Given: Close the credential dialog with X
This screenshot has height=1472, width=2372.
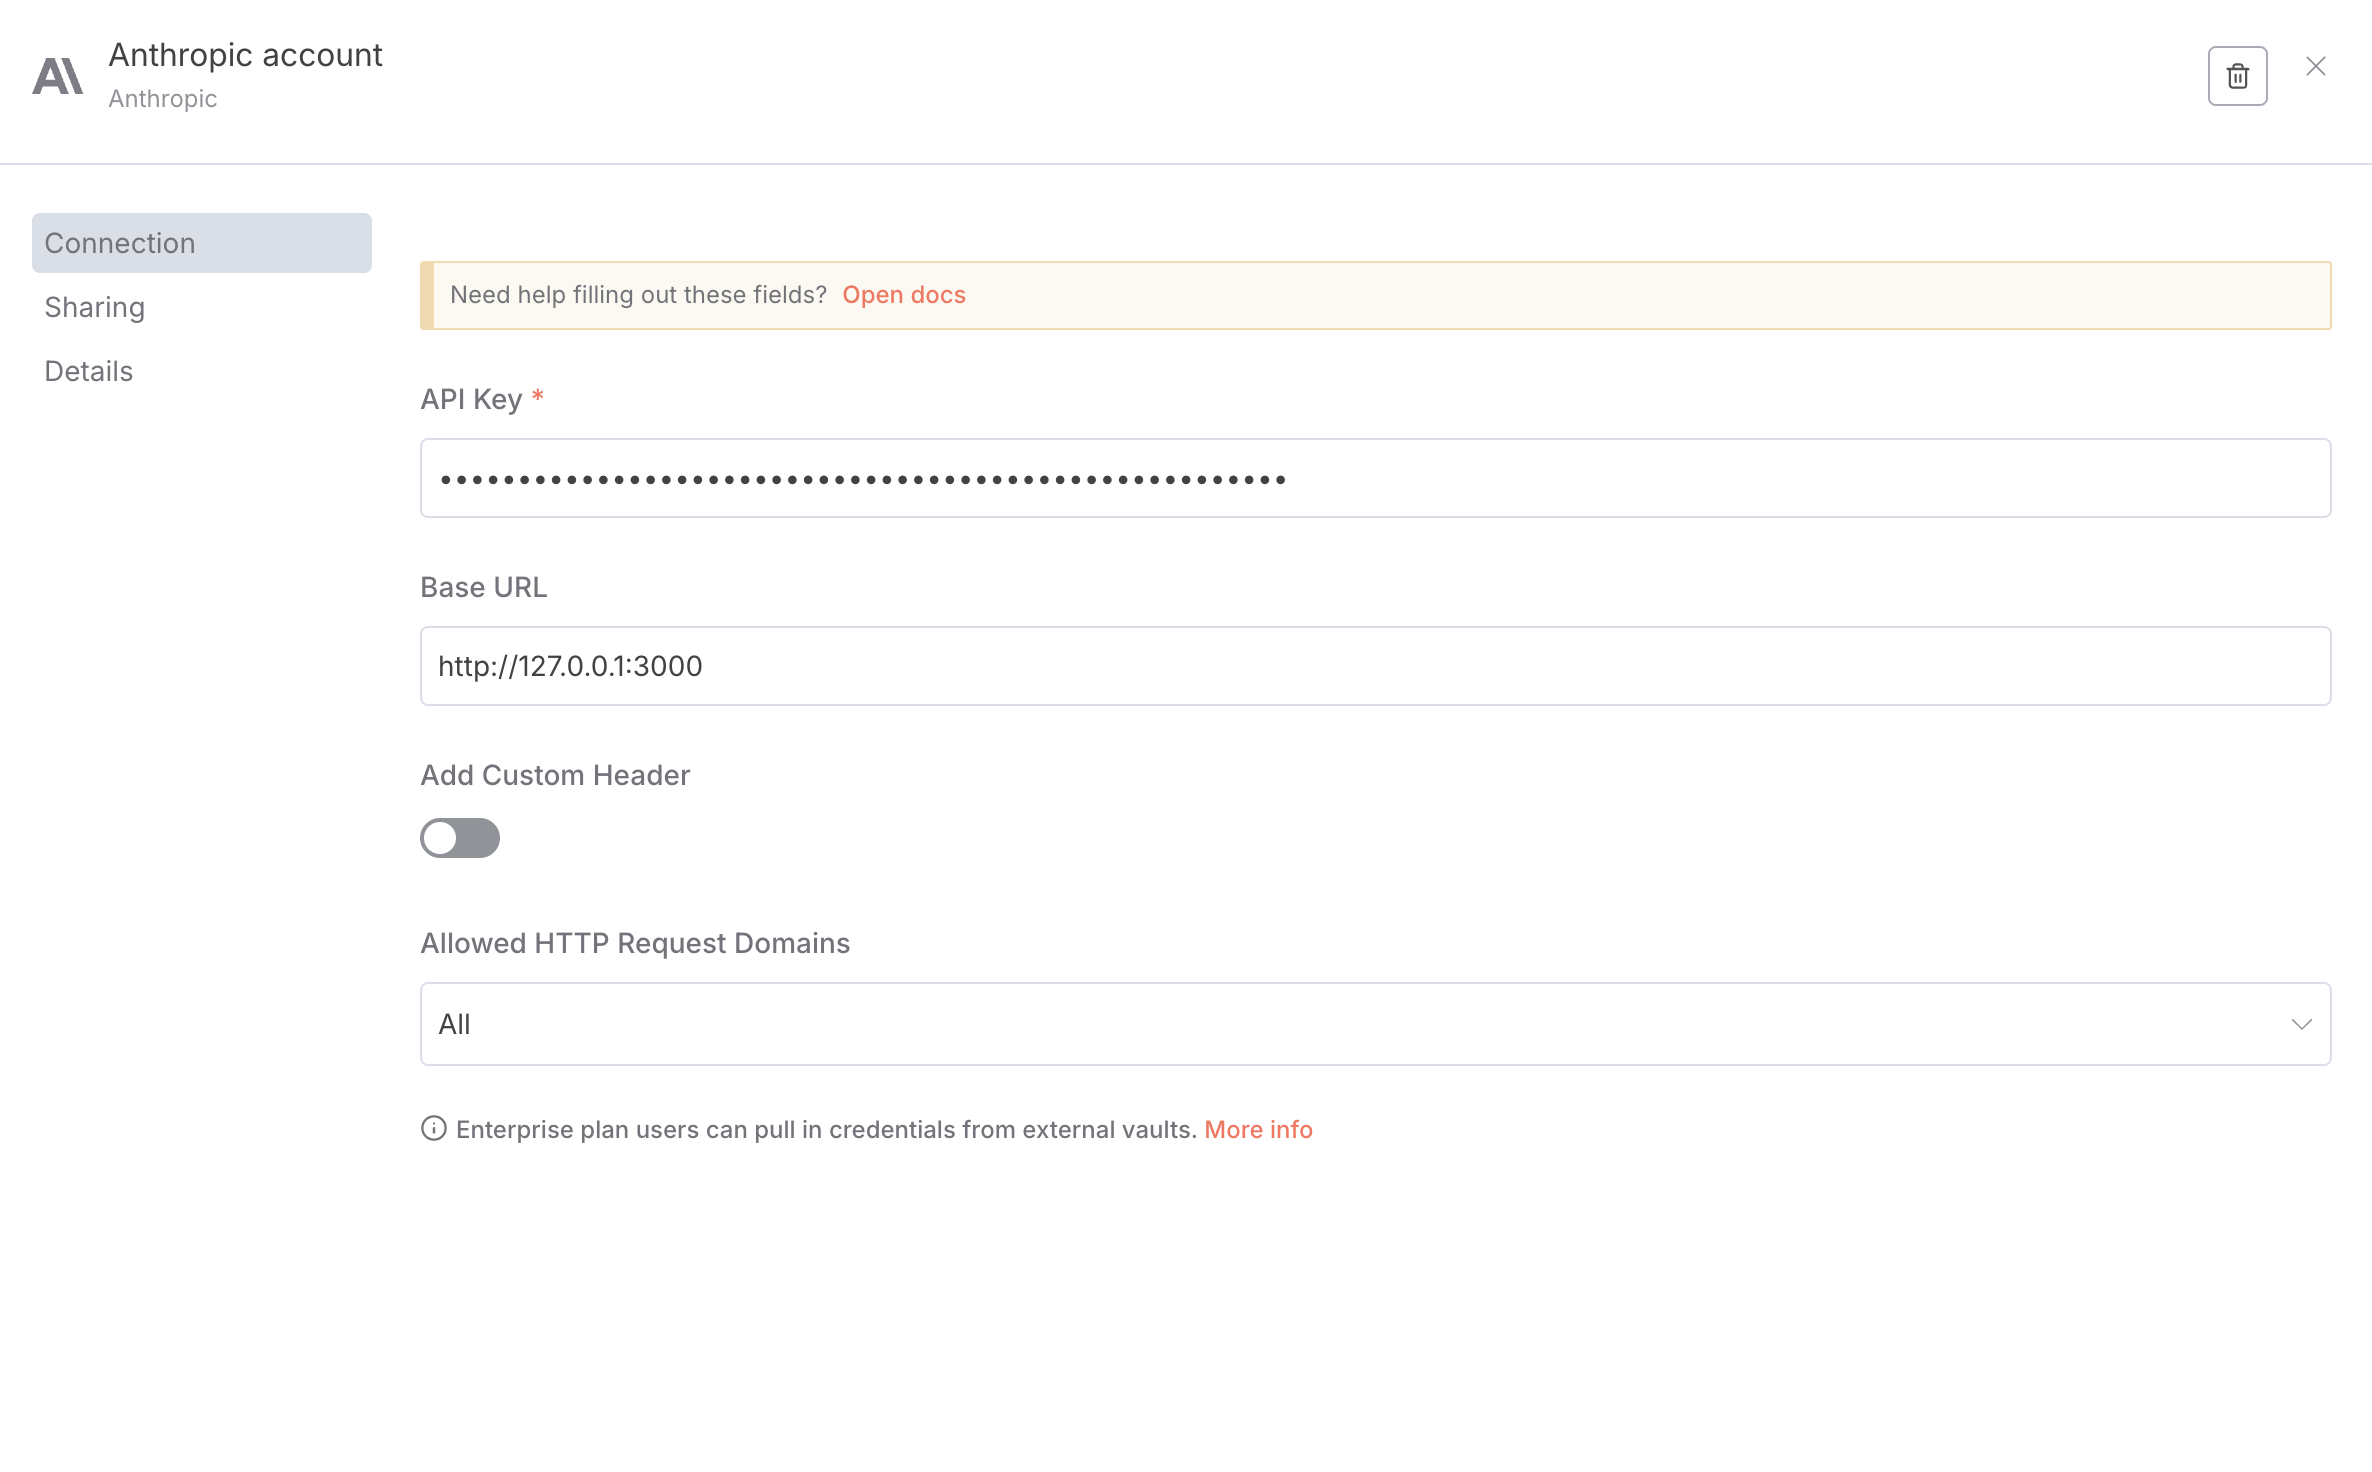Looking at the screenshot, I should (2316, 66).
